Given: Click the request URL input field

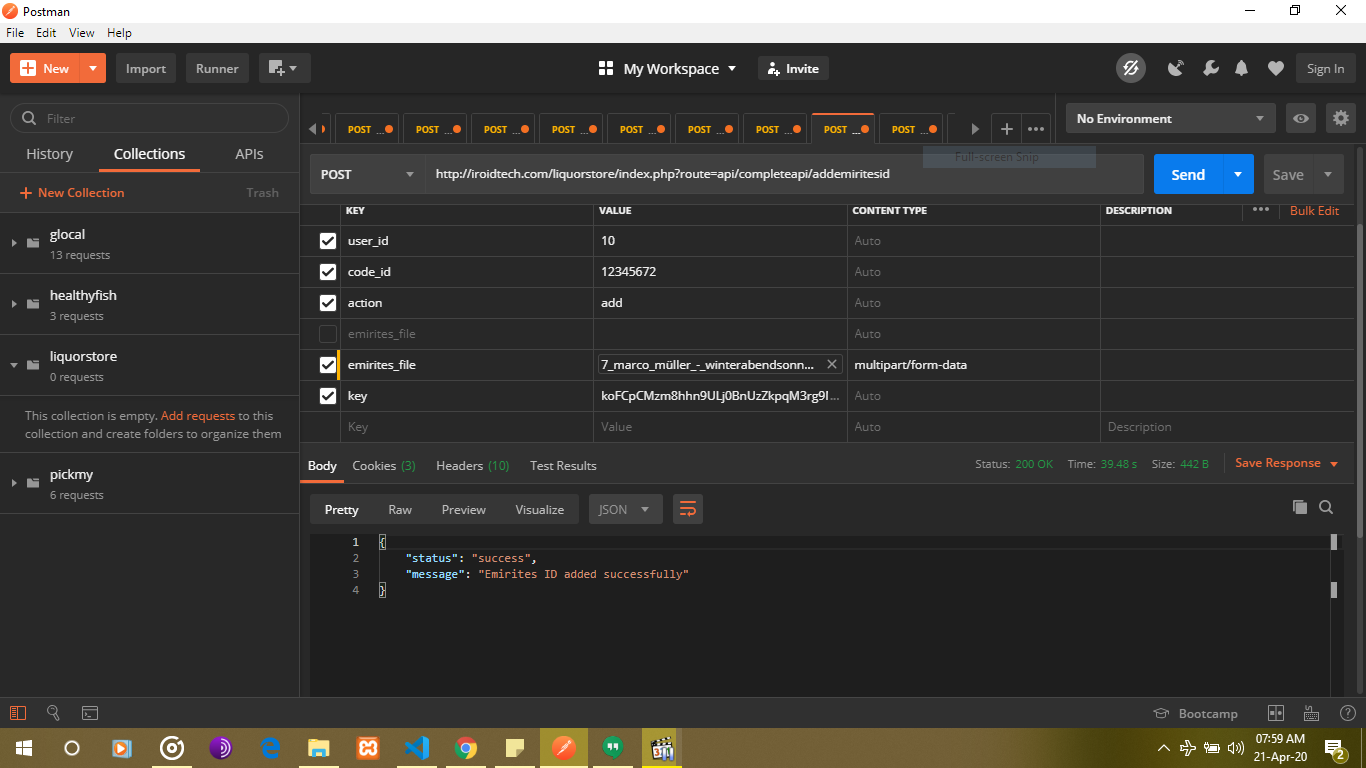Looking at the screenshot, I should (x=780, y=175).
